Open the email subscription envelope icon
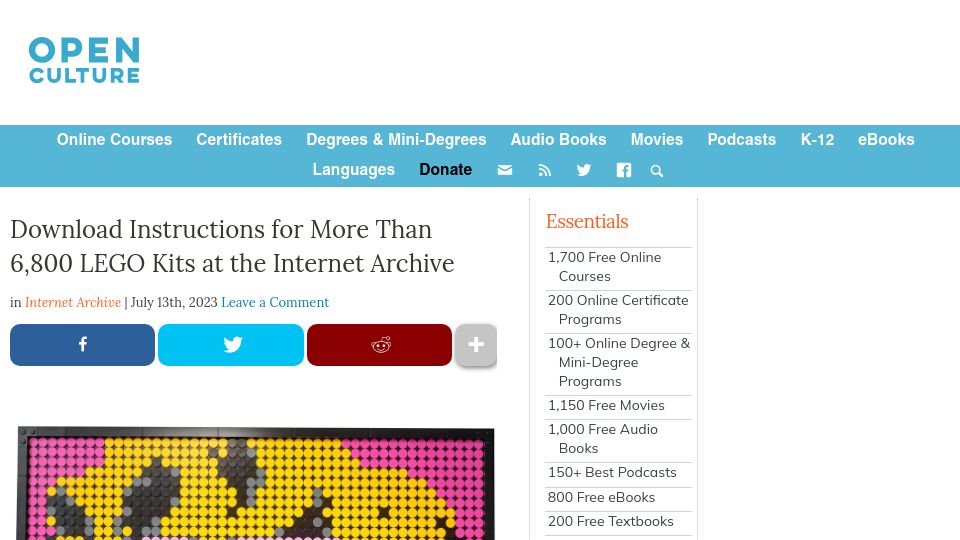The width and height of the screenshot is (960, 540). click(504, 170)
